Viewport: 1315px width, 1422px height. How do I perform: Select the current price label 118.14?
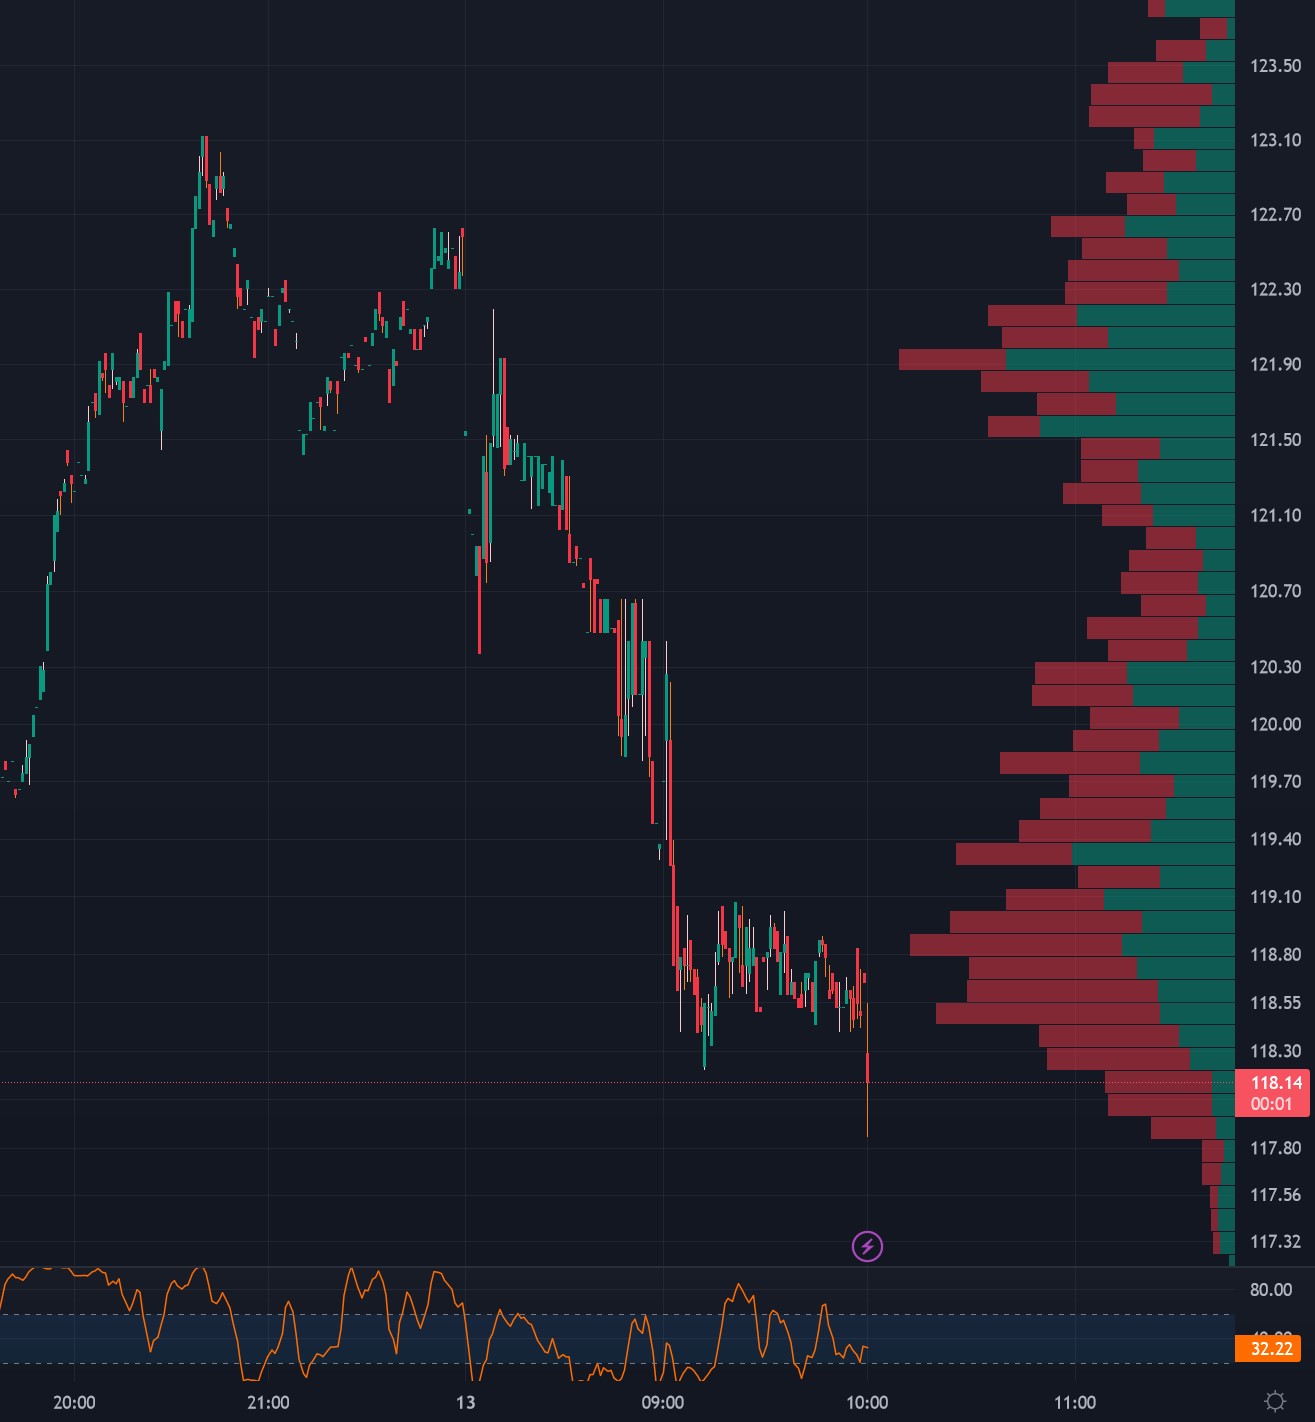[x=1276, y=1082]
